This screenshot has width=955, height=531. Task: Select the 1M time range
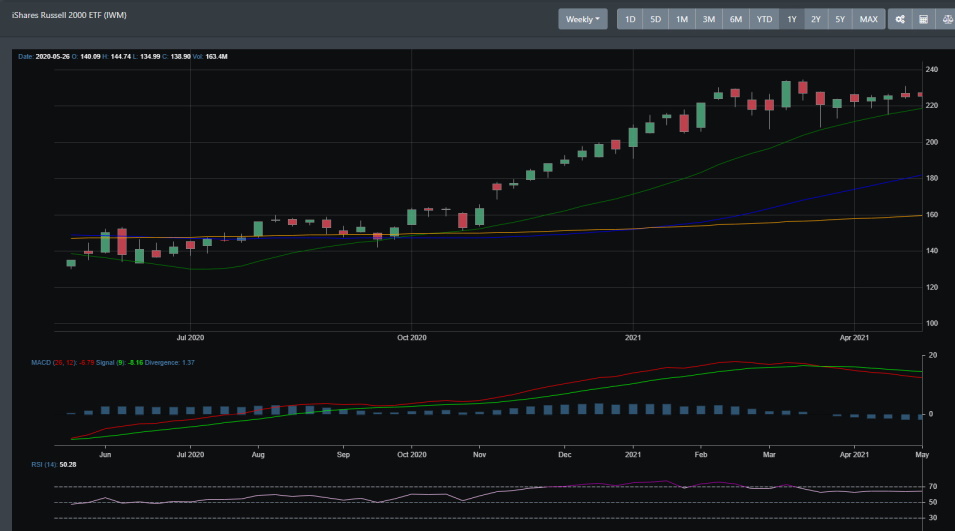(682, 19)
